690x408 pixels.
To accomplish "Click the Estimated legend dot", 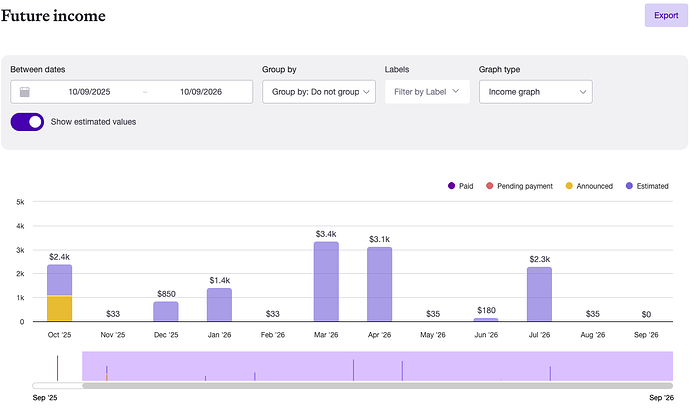I will [x=629, y=186].
